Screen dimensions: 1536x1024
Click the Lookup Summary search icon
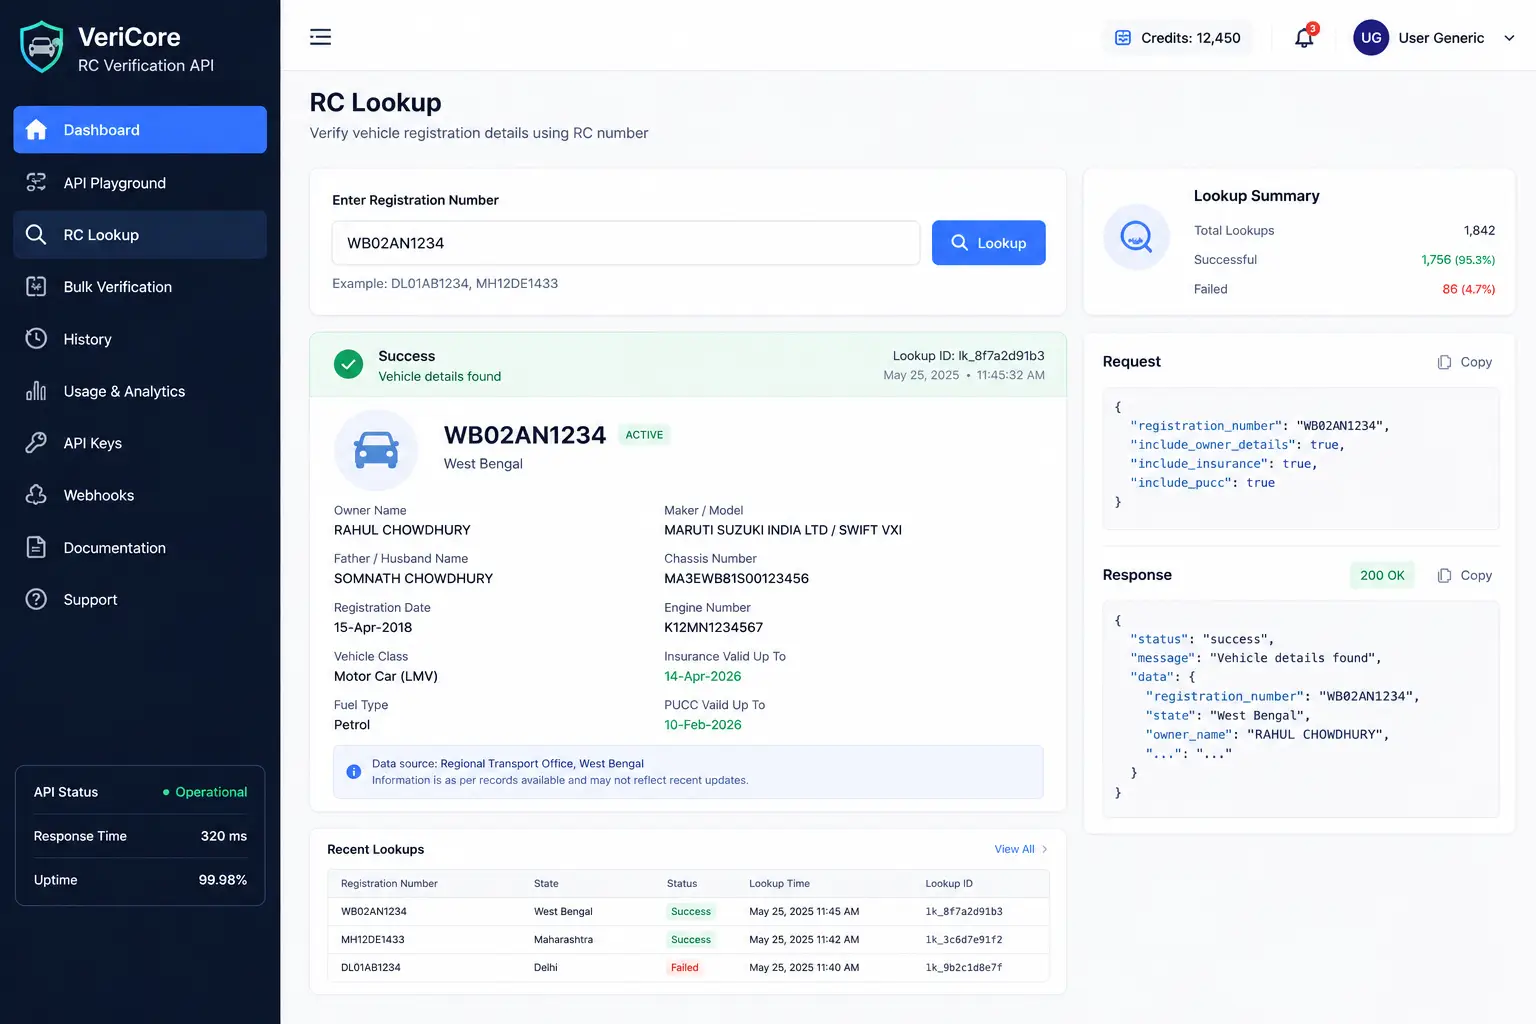[1136, 237]
